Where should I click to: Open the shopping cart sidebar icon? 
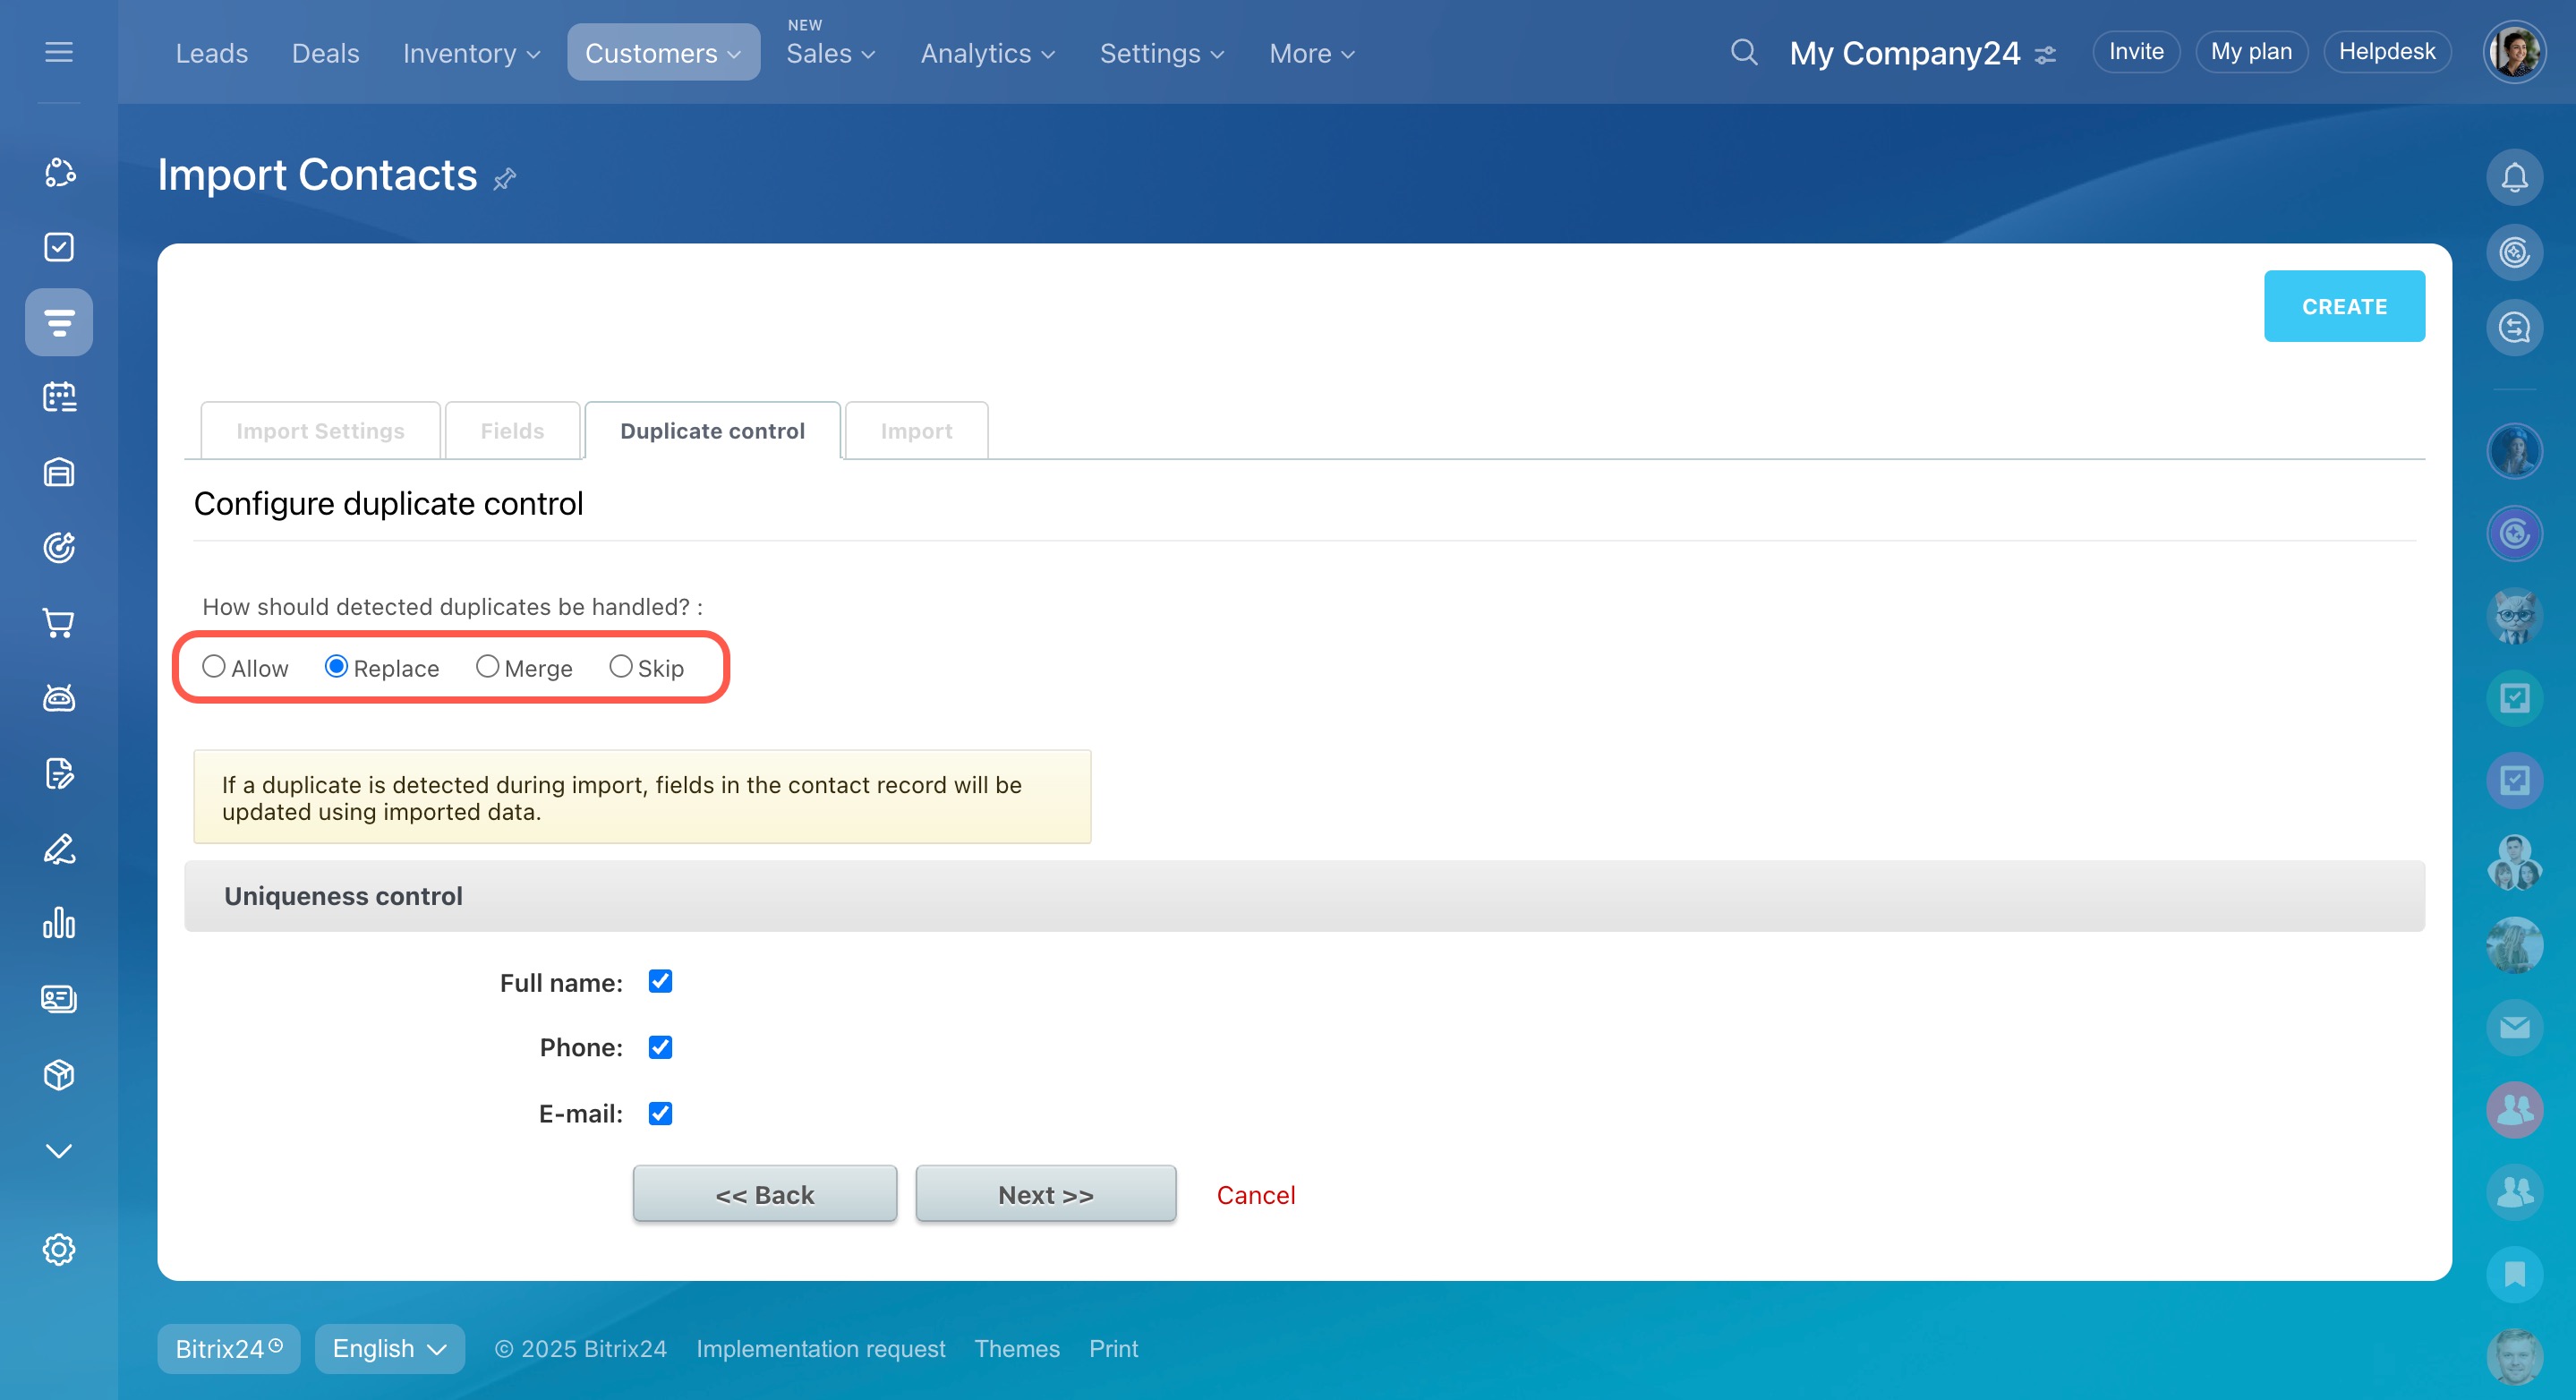(x=59, y=623)
